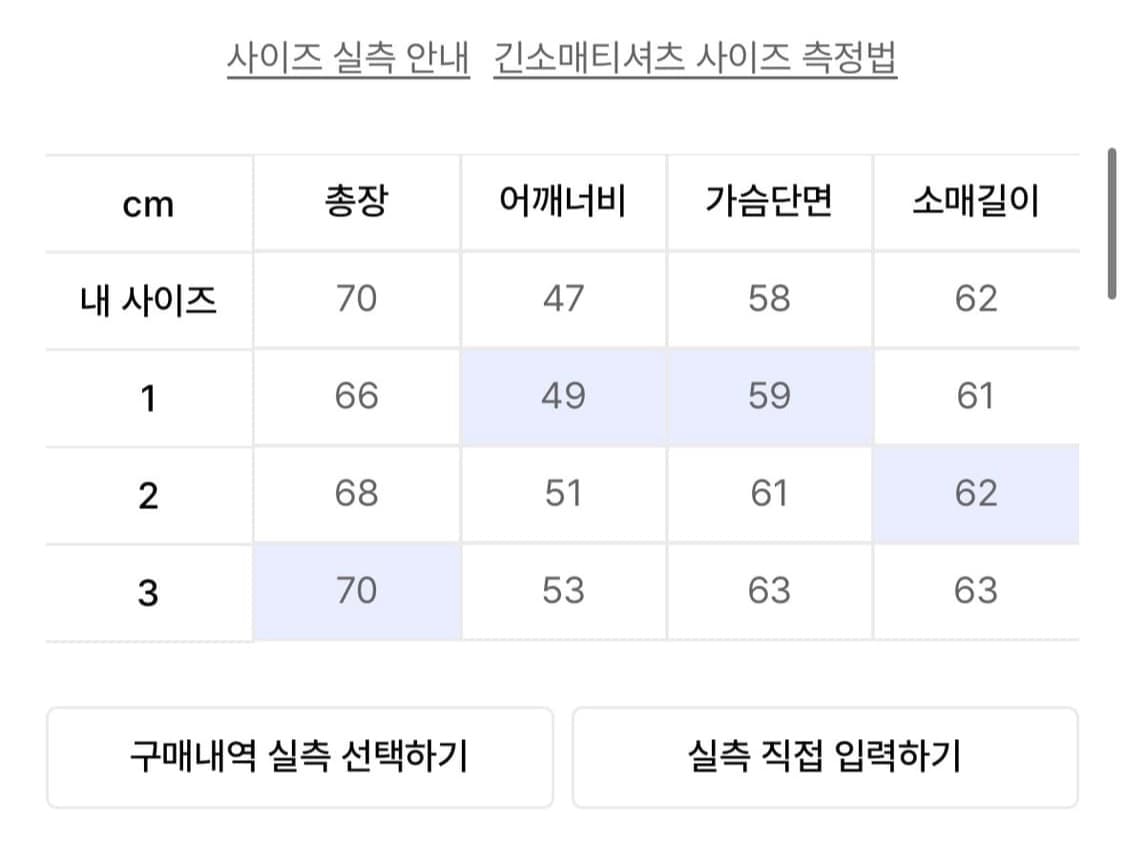Select size 3 row label
The image size is (1125, 856).
148,590
